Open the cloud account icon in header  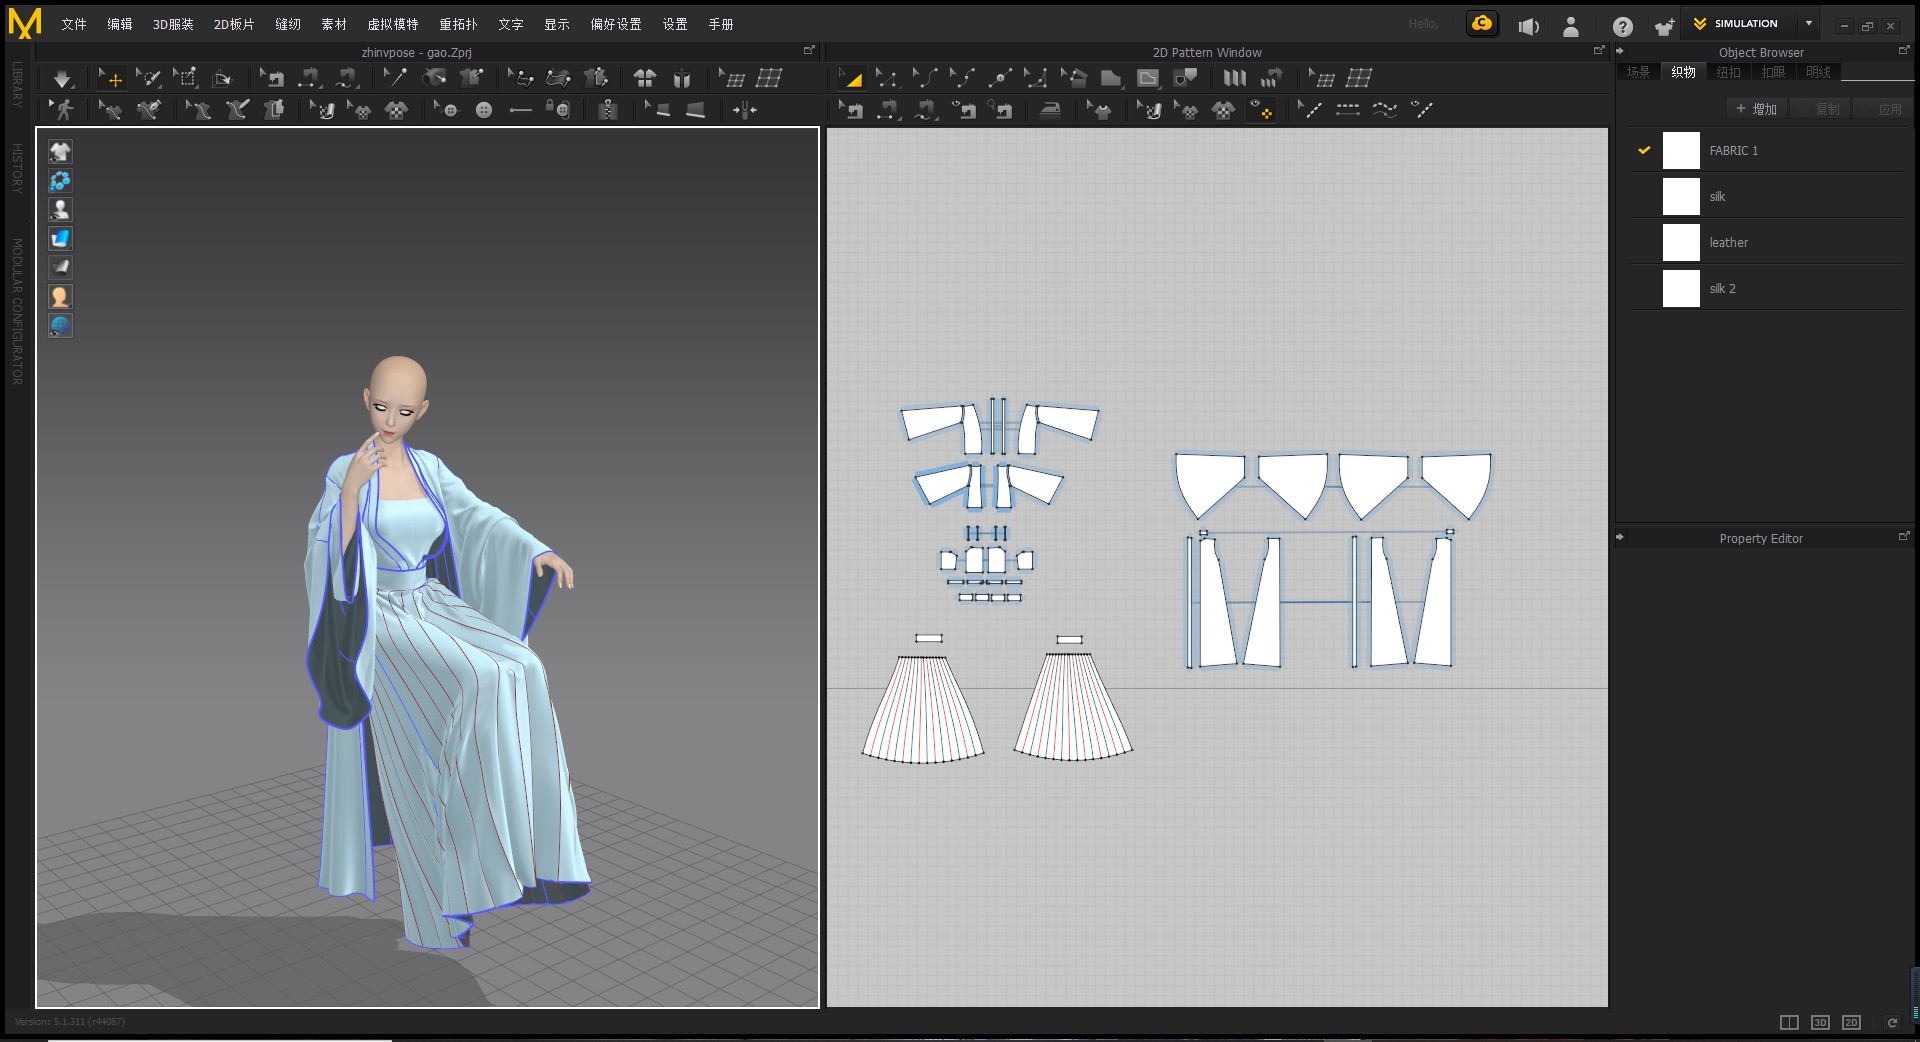pyautogui.click(x=1481, y=24)
